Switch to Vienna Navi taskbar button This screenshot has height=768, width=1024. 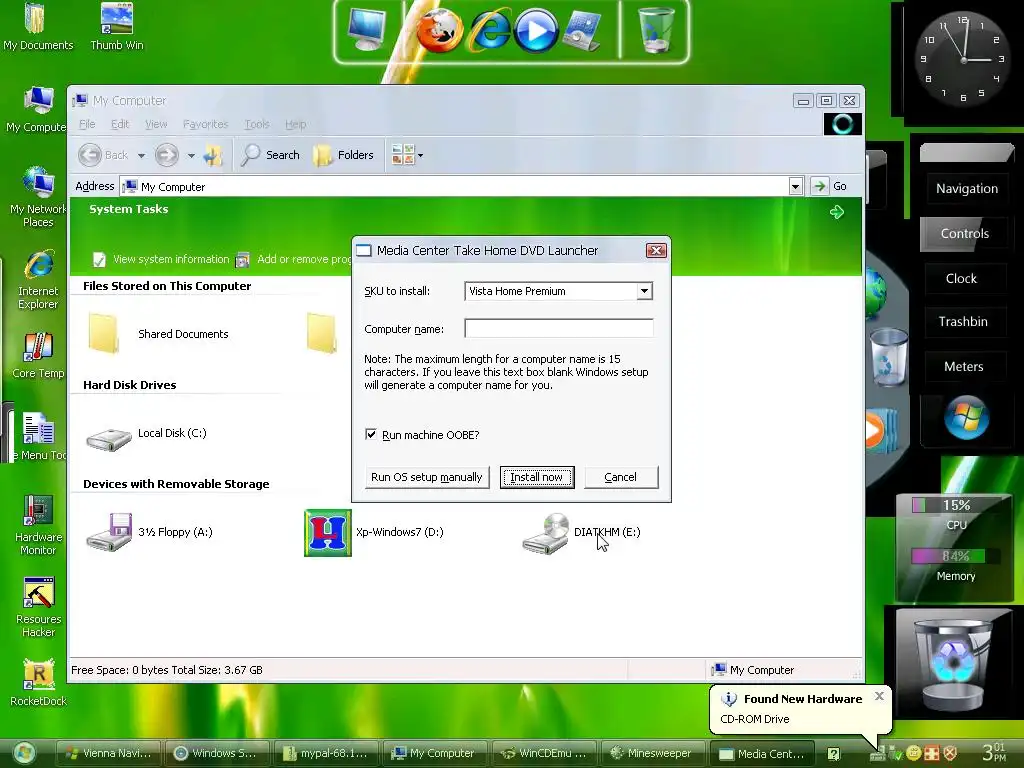109,753
